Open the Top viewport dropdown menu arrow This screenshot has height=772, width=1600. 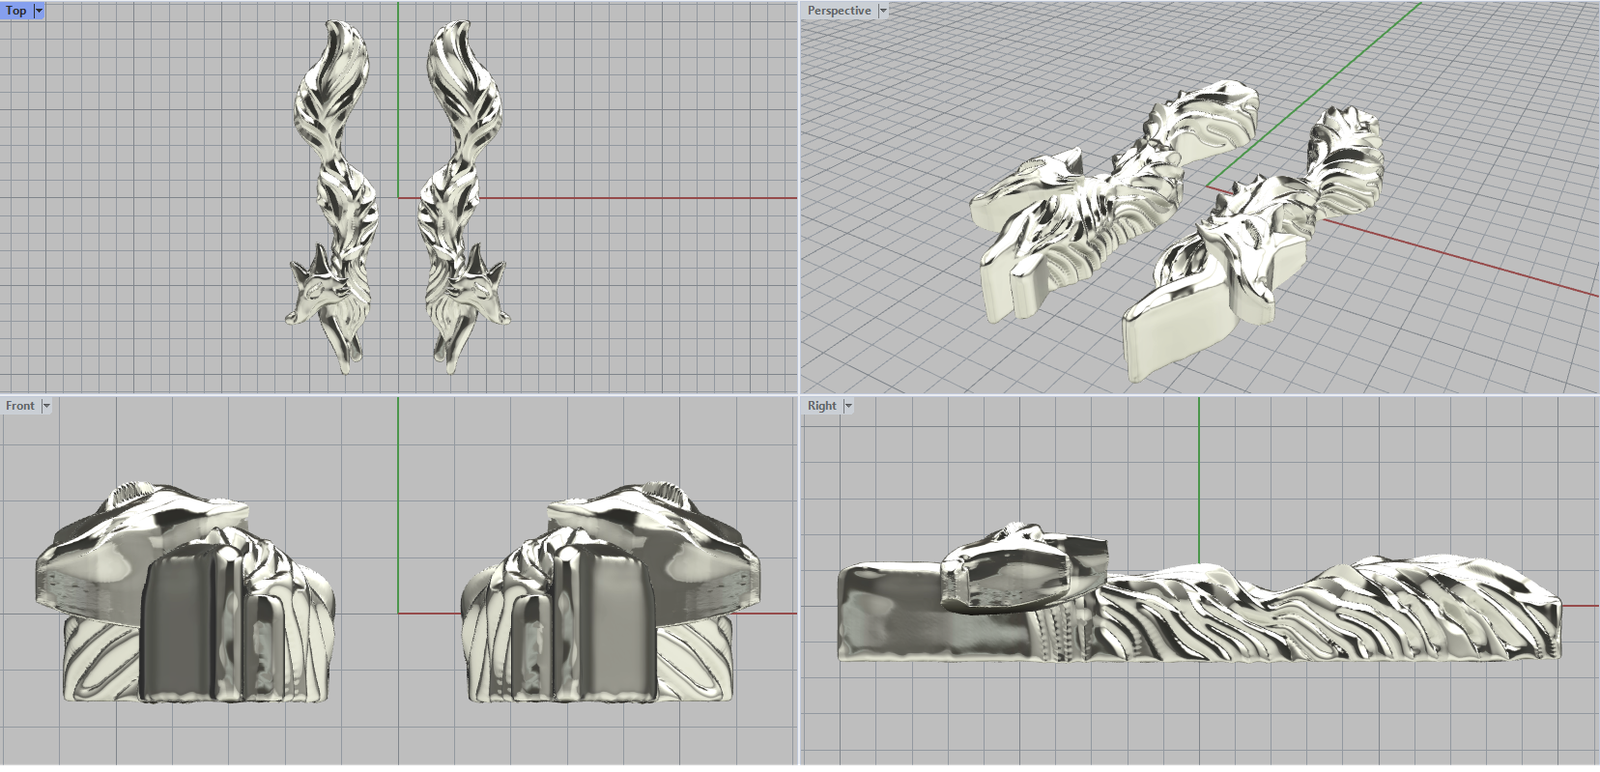point(39,10)
